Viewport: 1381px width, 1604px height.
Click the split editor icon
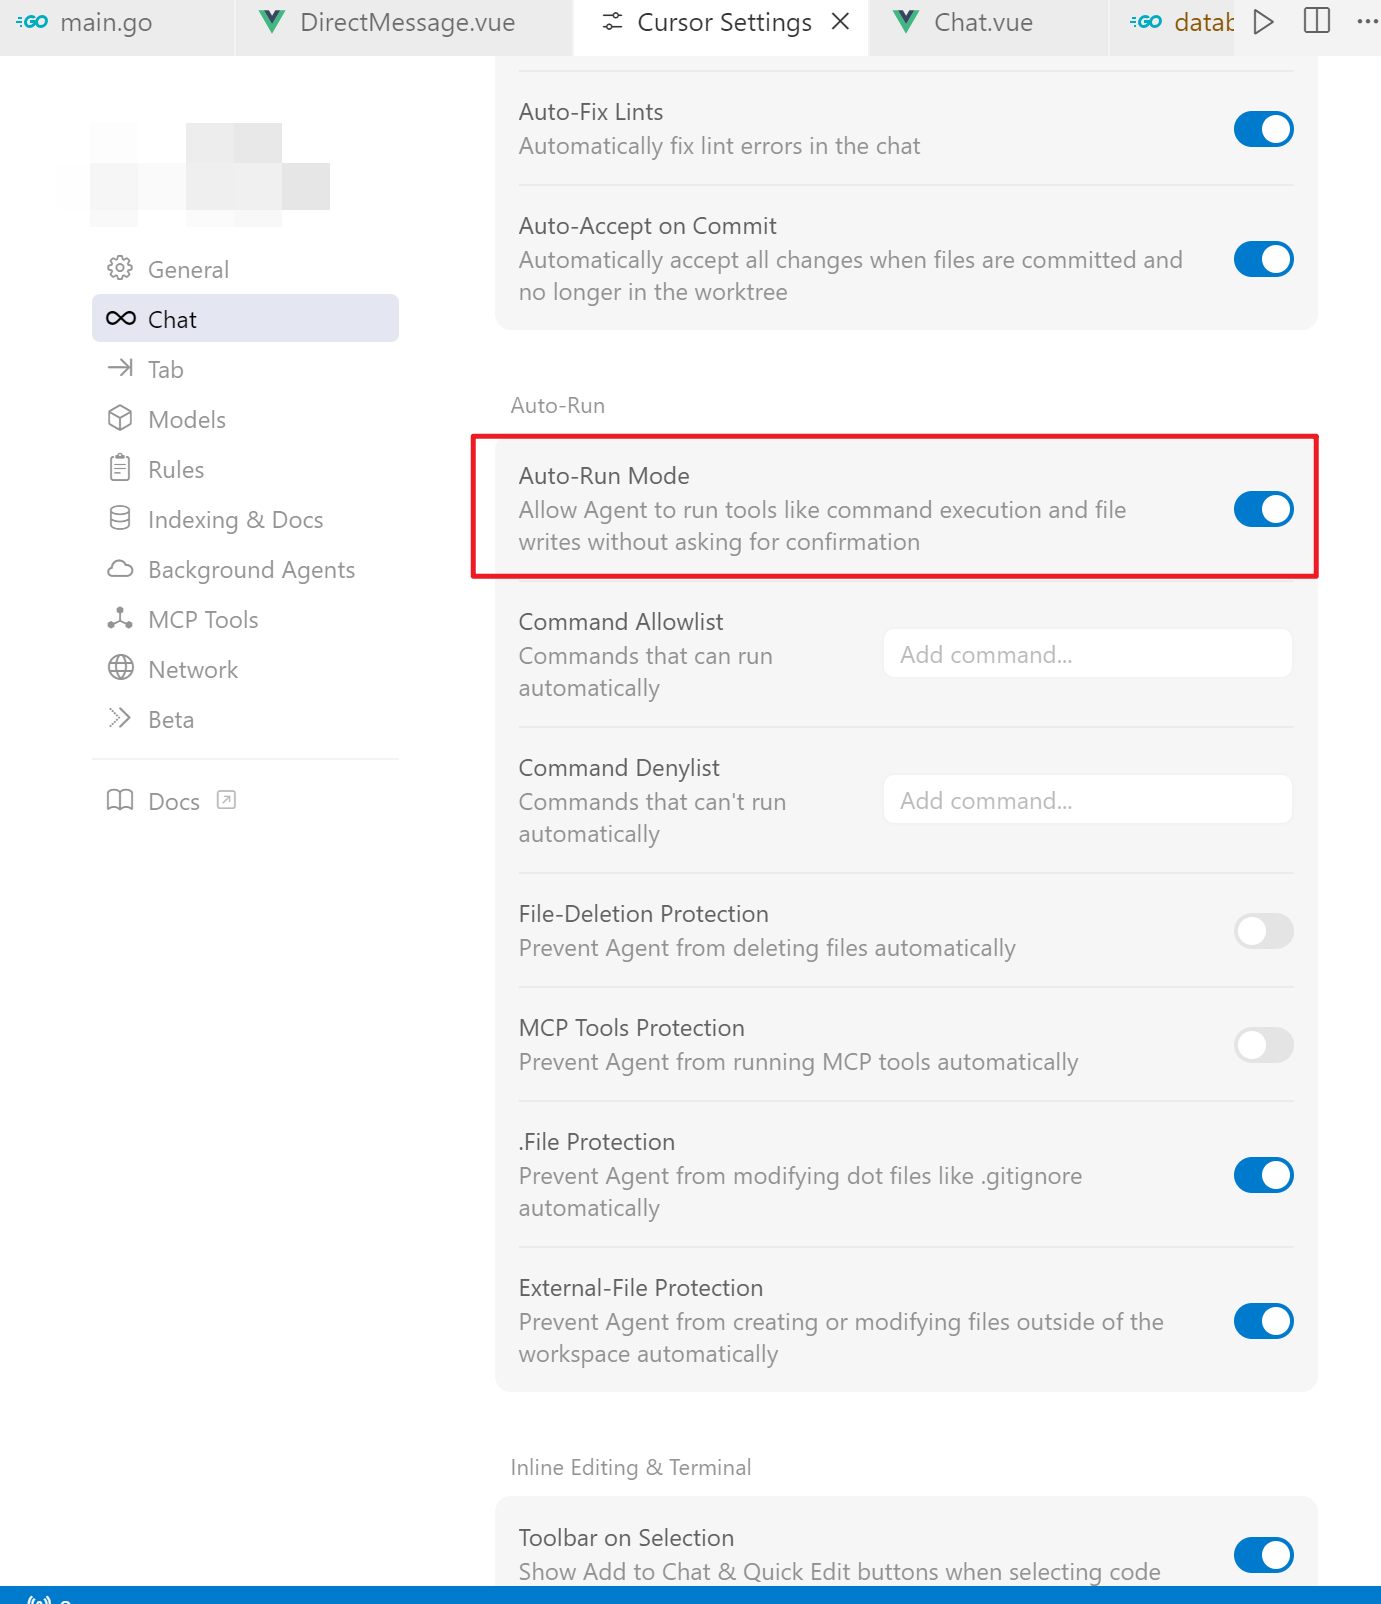1318,21
